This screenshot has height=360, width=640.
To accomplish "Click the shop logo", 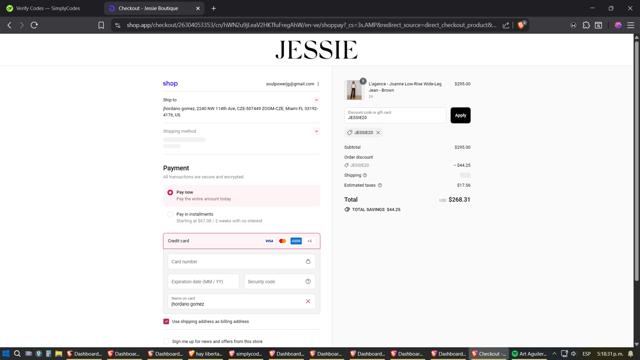I will click(x=170, y=83).
